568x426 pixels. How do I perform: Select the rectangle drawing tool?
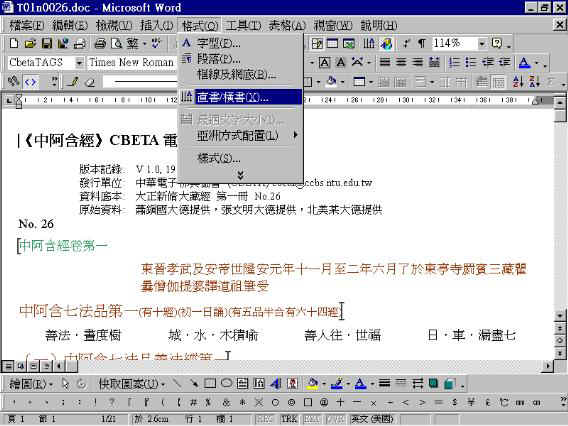point(210,383)
